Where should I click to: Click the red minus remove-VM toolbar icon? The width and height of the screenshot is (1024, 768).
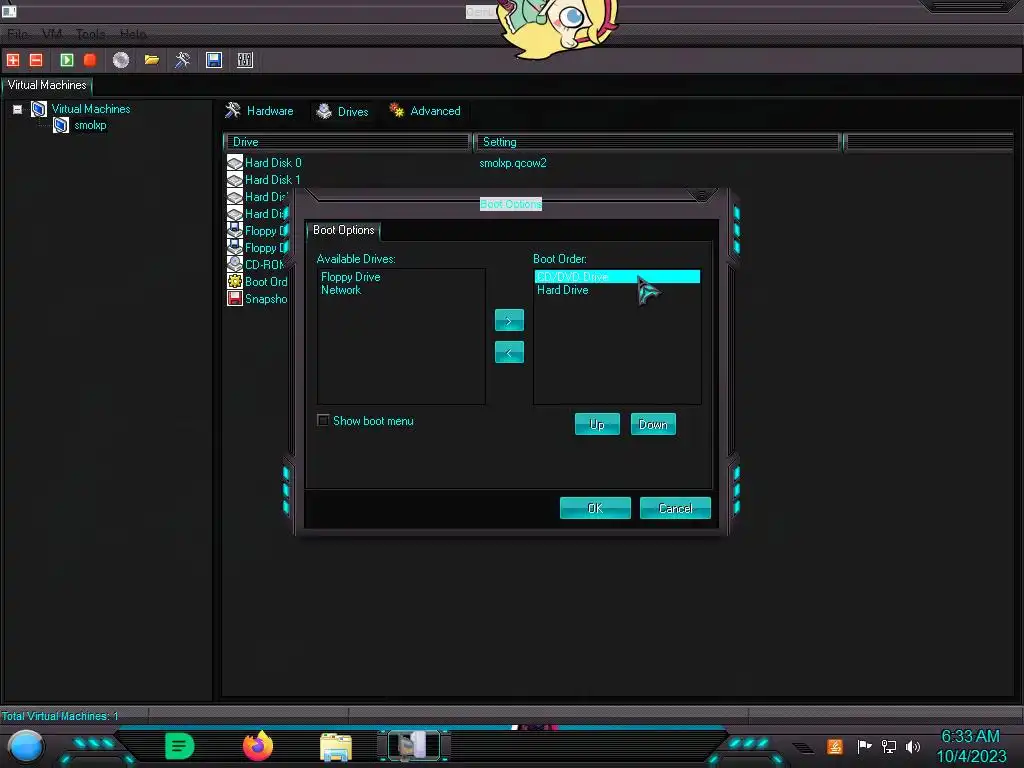coord(36,60)
